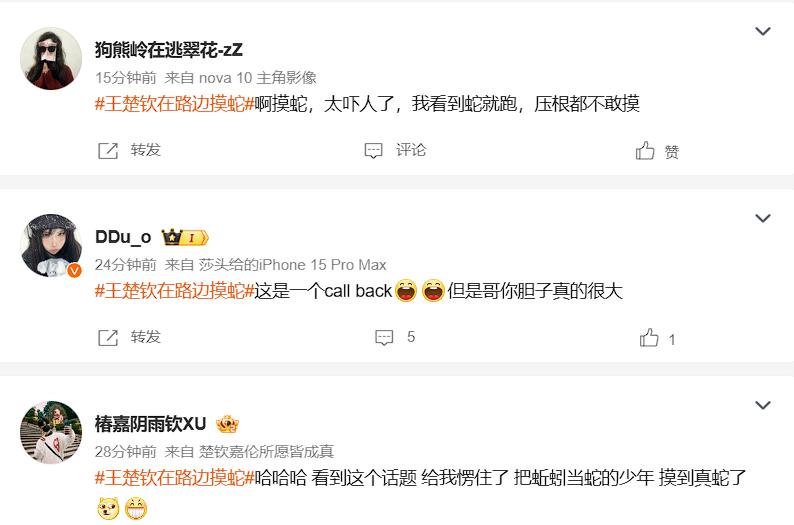Open username 狗熊岭在逃翠花-zZ
The height and width of the screenshot is (525, 794).
(x=169, y=50)
